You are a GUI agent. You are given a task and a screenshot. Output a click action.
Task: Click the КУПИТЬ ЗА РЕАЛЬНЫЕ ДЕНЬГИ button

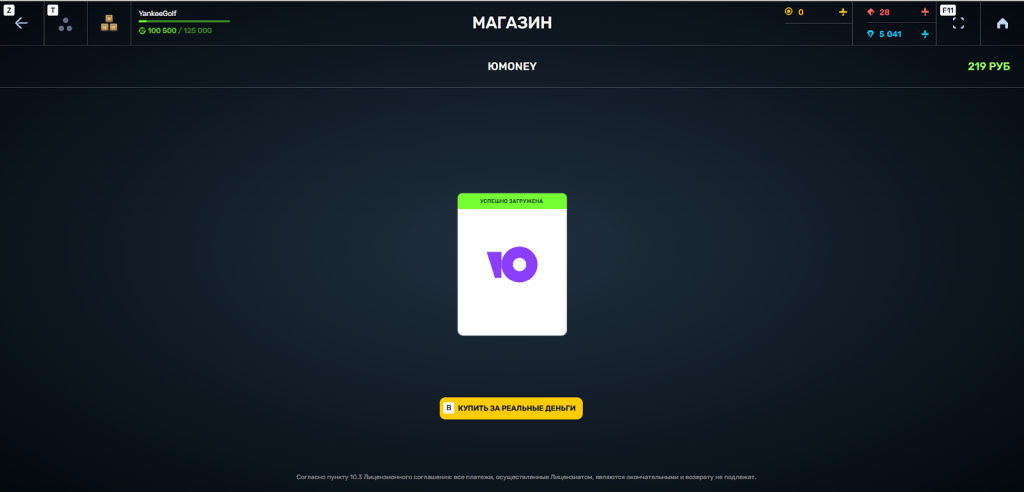point(511,408)
